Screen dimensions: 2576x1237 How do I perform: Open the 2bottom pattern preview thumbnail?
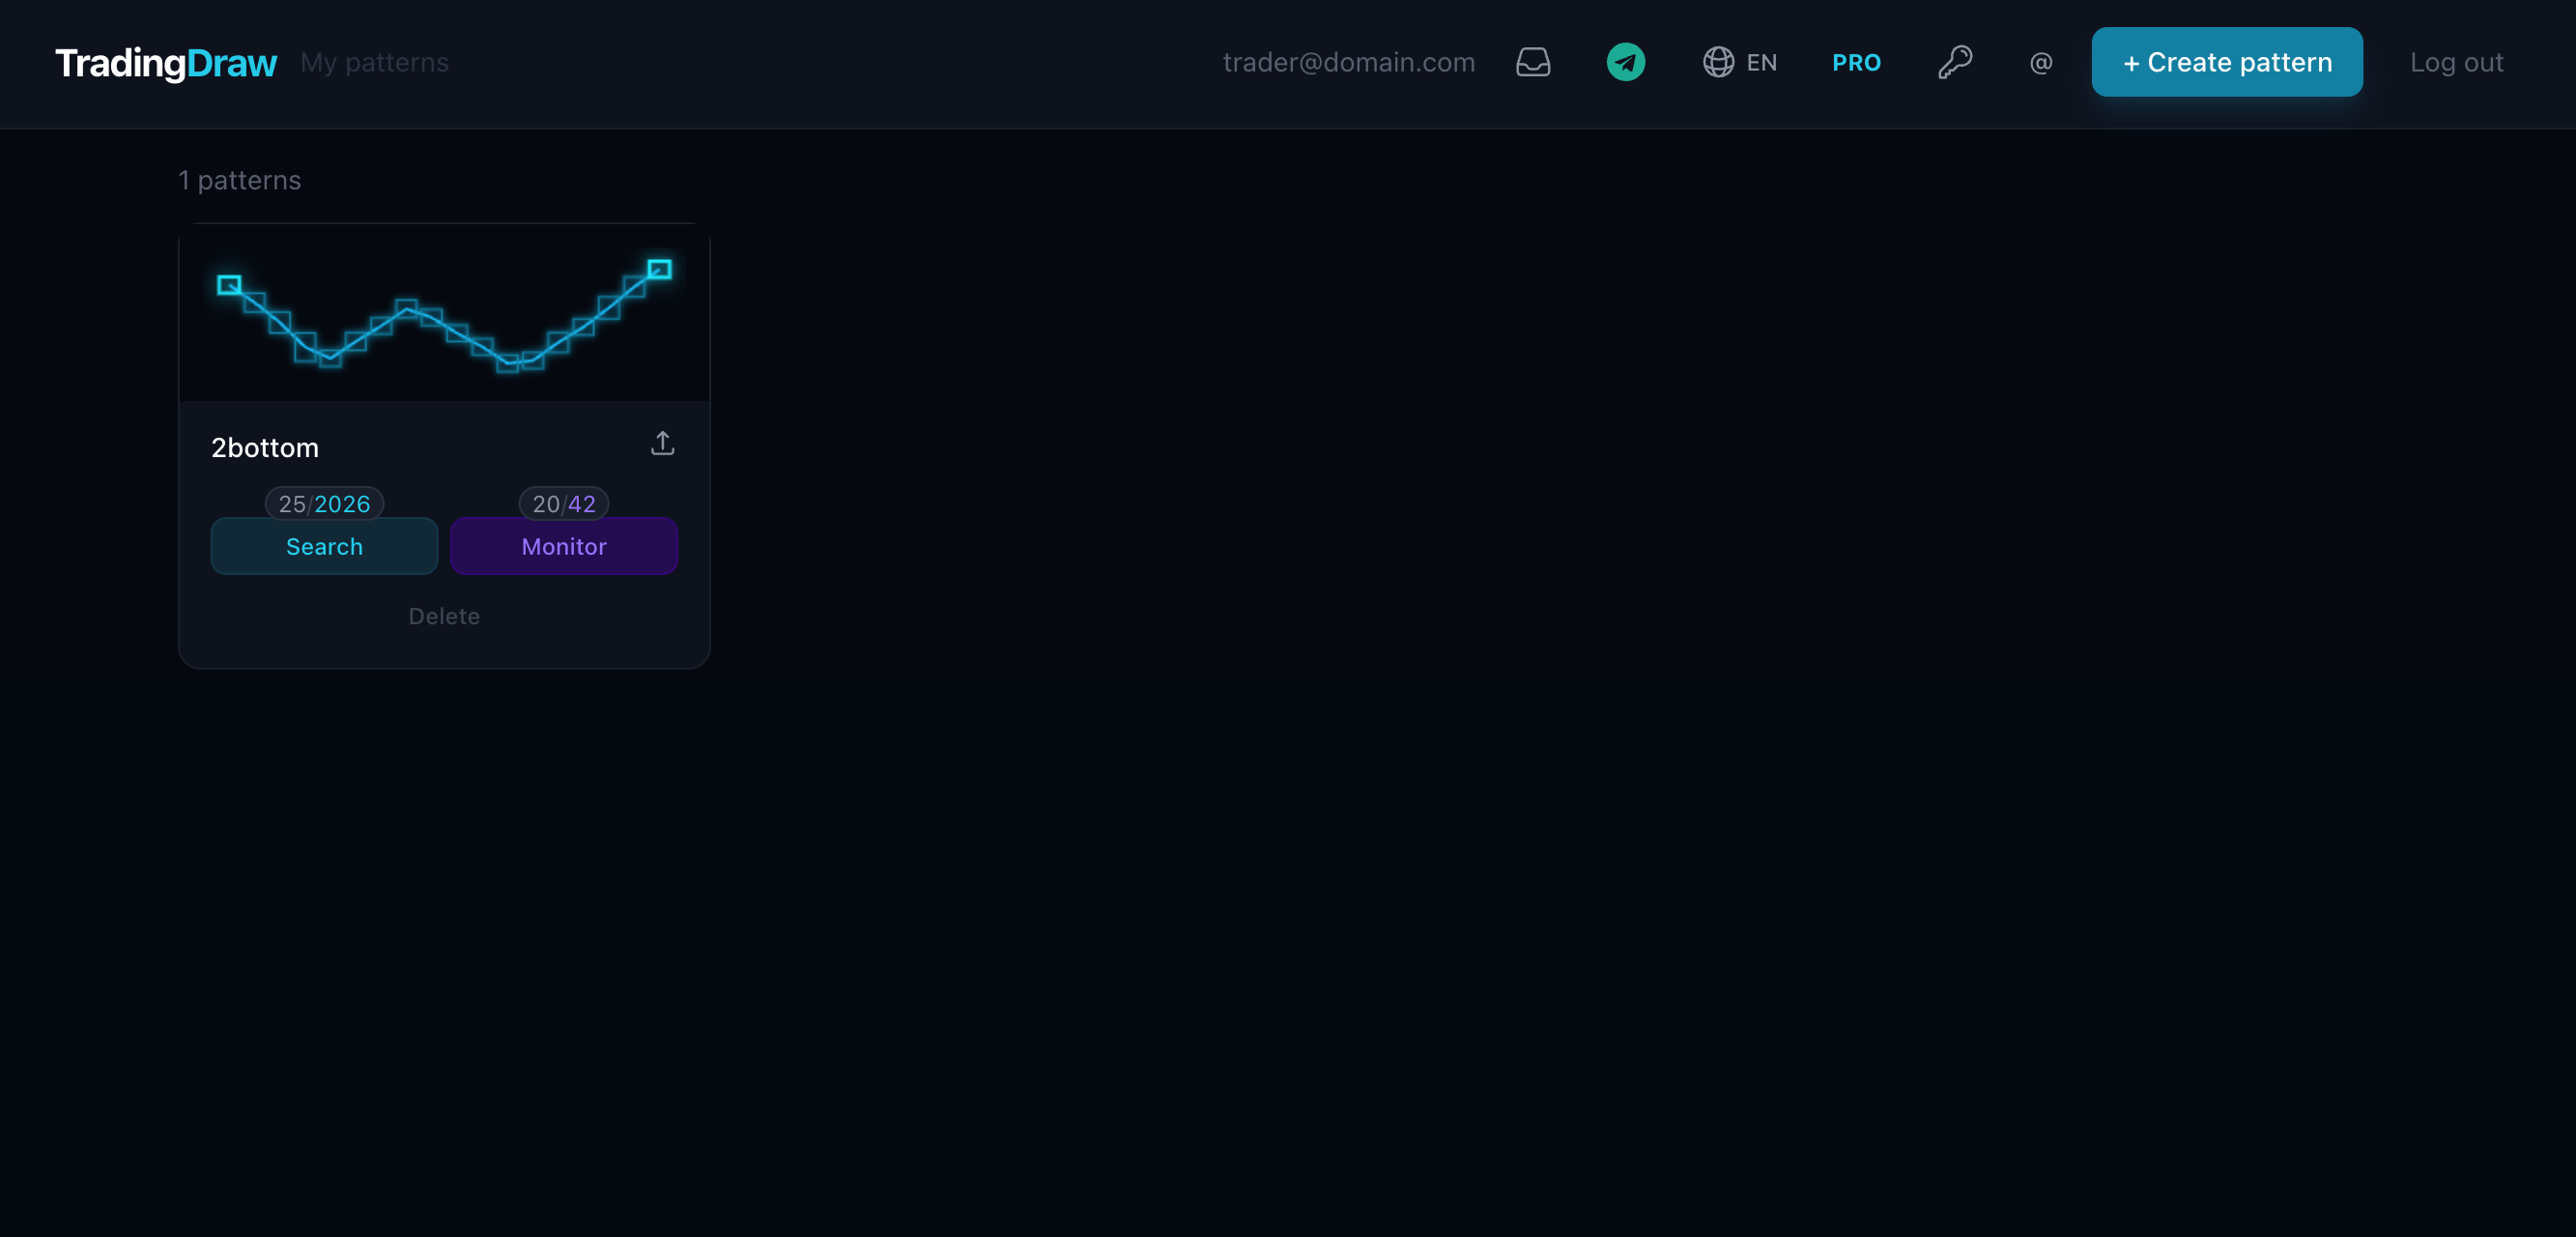click(x=443, y=318)
